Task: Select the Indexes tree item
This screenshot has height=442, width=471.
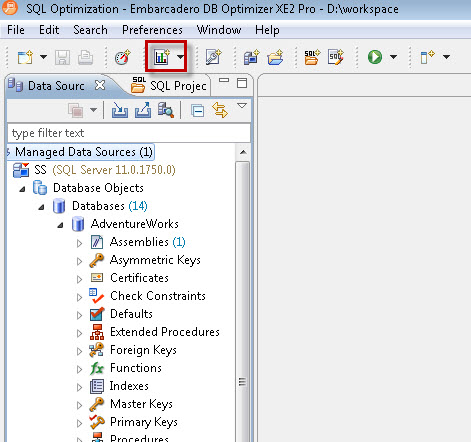Action: click(129, 386)
